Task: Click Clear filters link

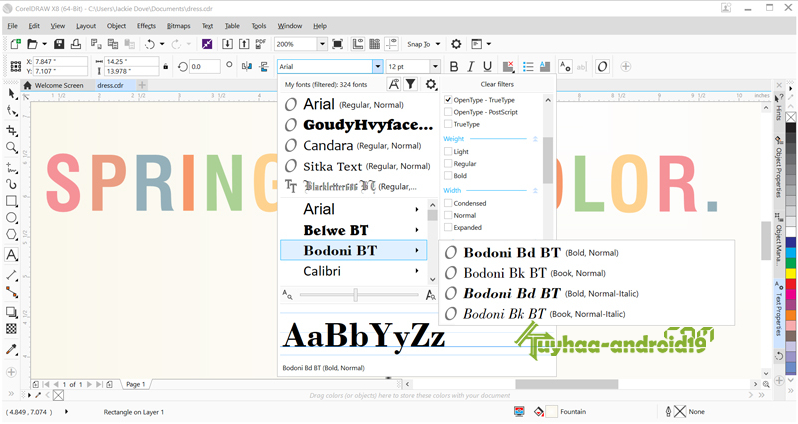Action: point(497,84)
